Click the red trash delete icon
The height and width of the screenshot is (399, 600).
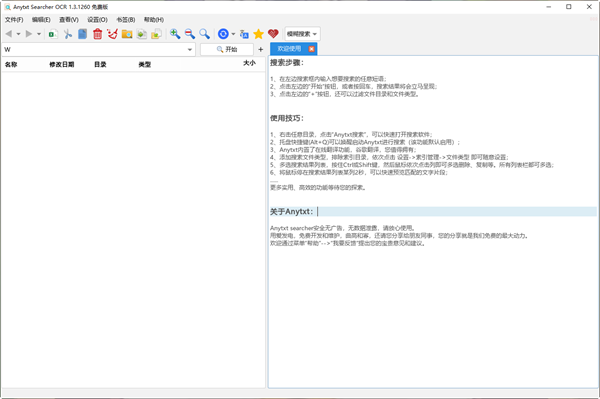pyautogui.click(x=98, y=34)
